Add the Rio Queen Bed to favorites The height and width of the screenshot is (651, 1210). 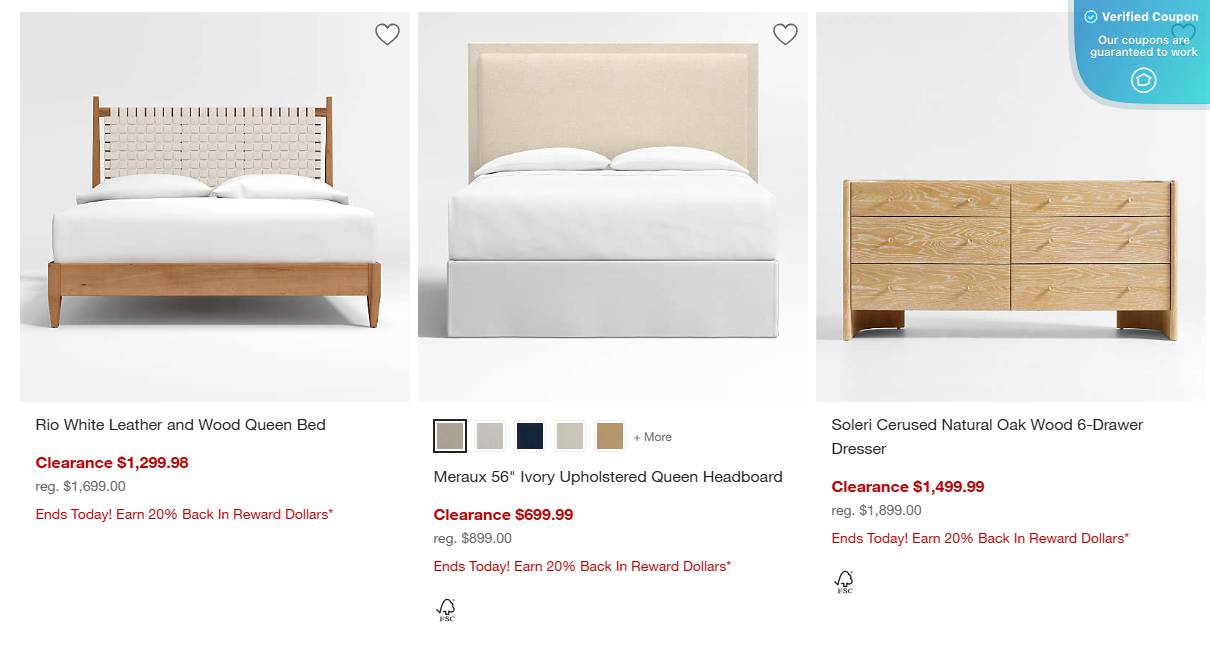387,33
